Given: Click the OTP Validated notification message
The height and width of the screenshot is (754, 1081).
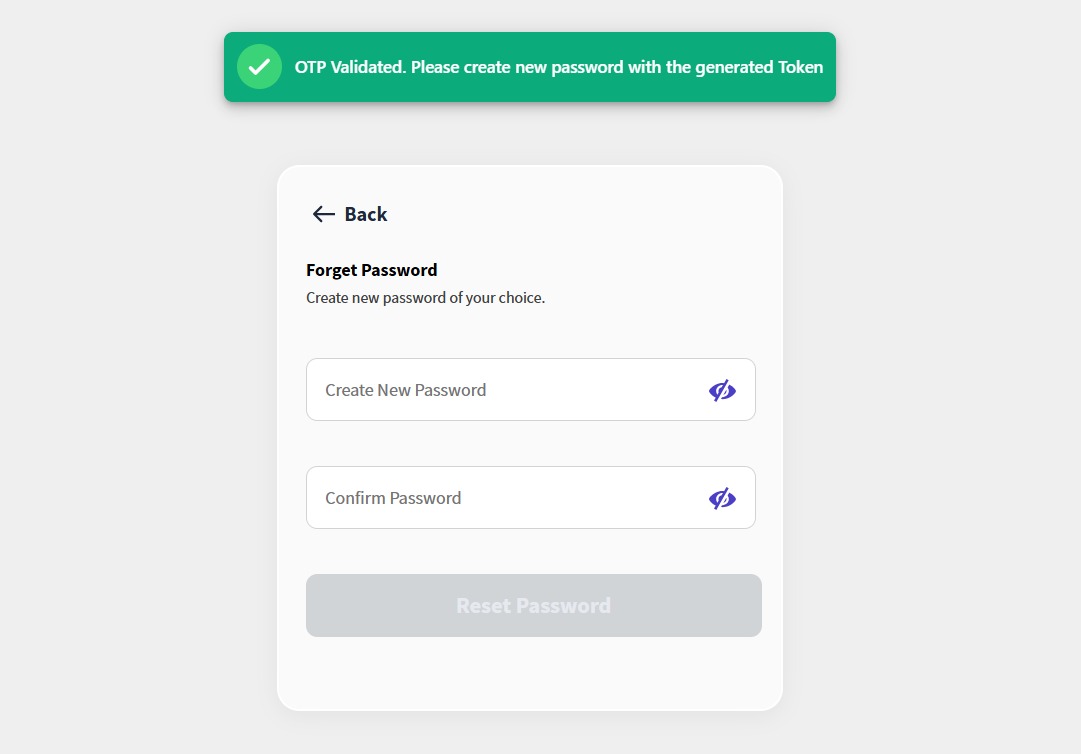Looking at the screenshot, I should pos(558,68).
